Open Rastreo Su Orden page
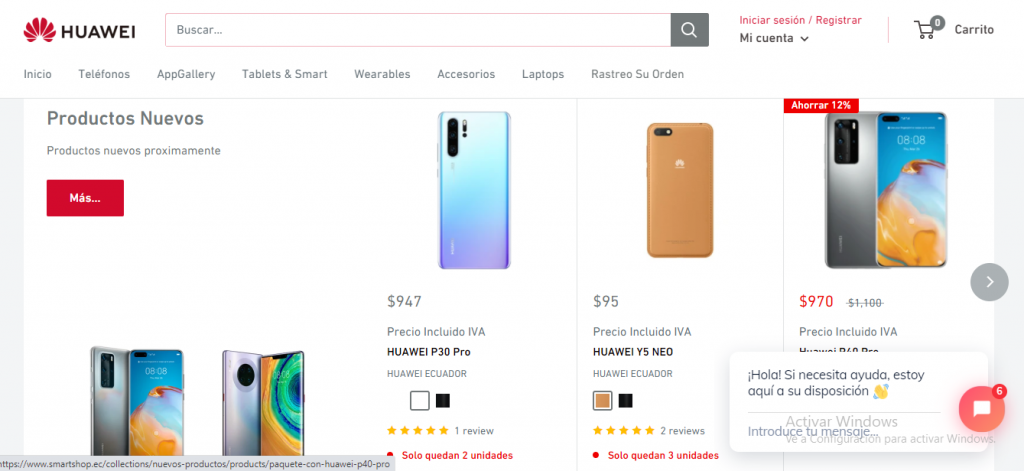This screenshot has height=471, width=1024. 637,74
